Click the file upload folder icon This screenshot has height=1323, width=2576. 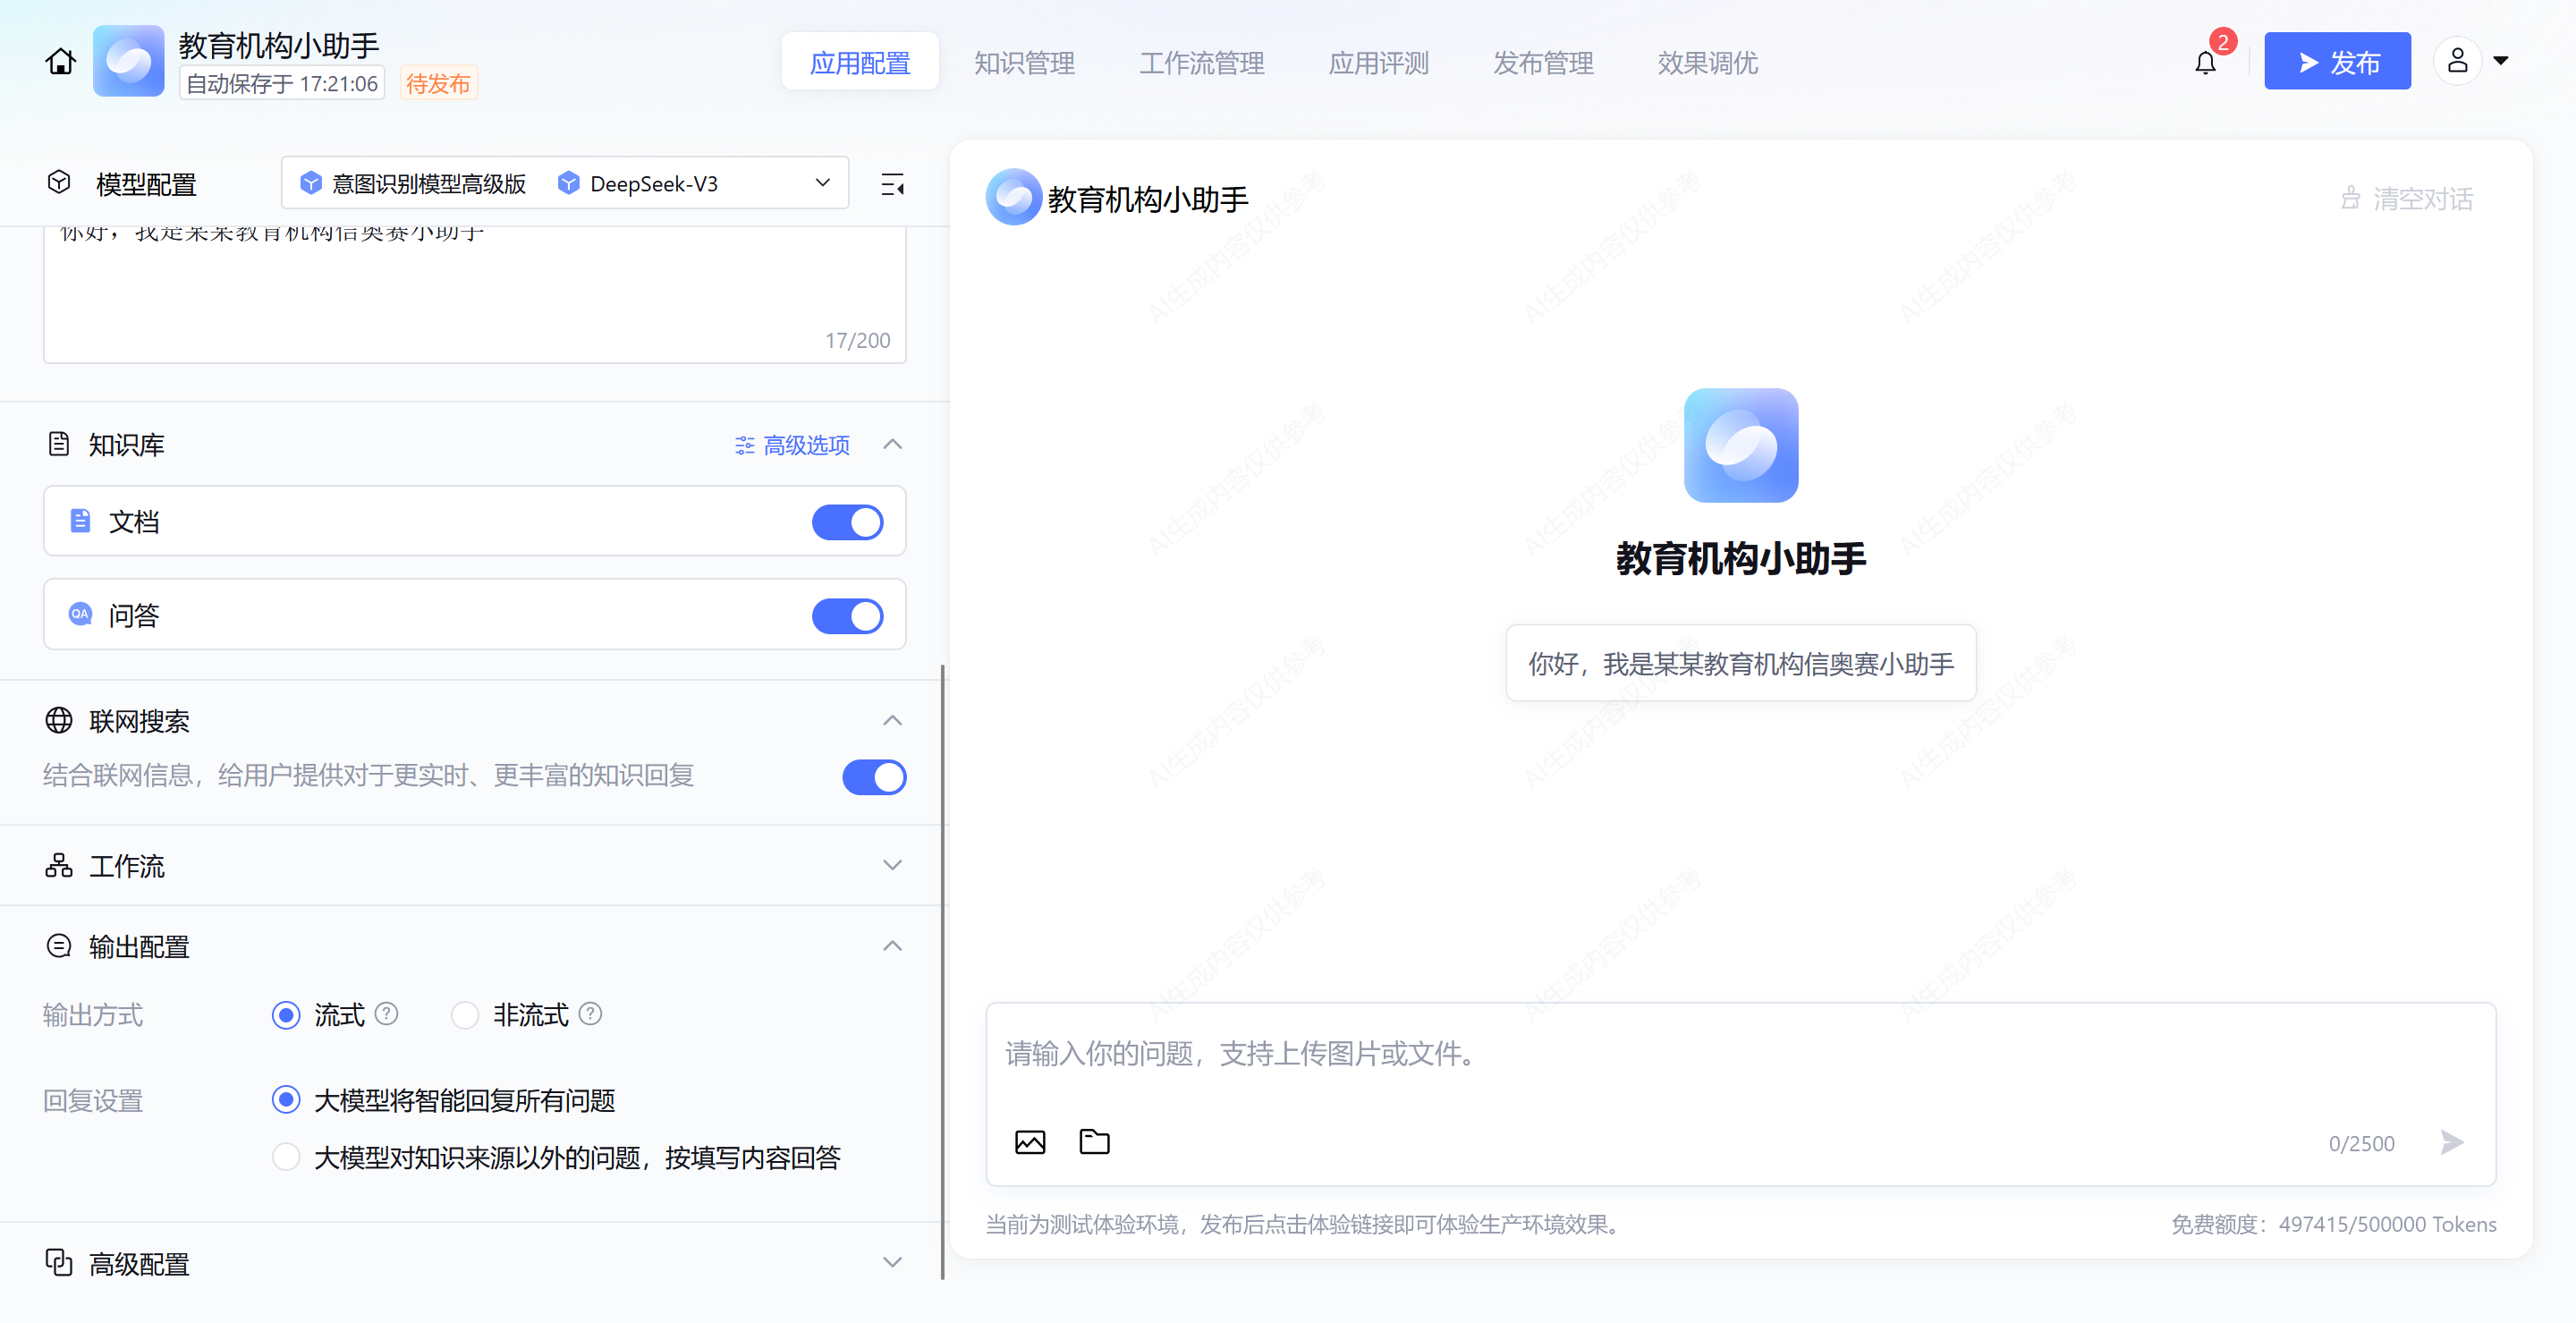point(1094,1141)
